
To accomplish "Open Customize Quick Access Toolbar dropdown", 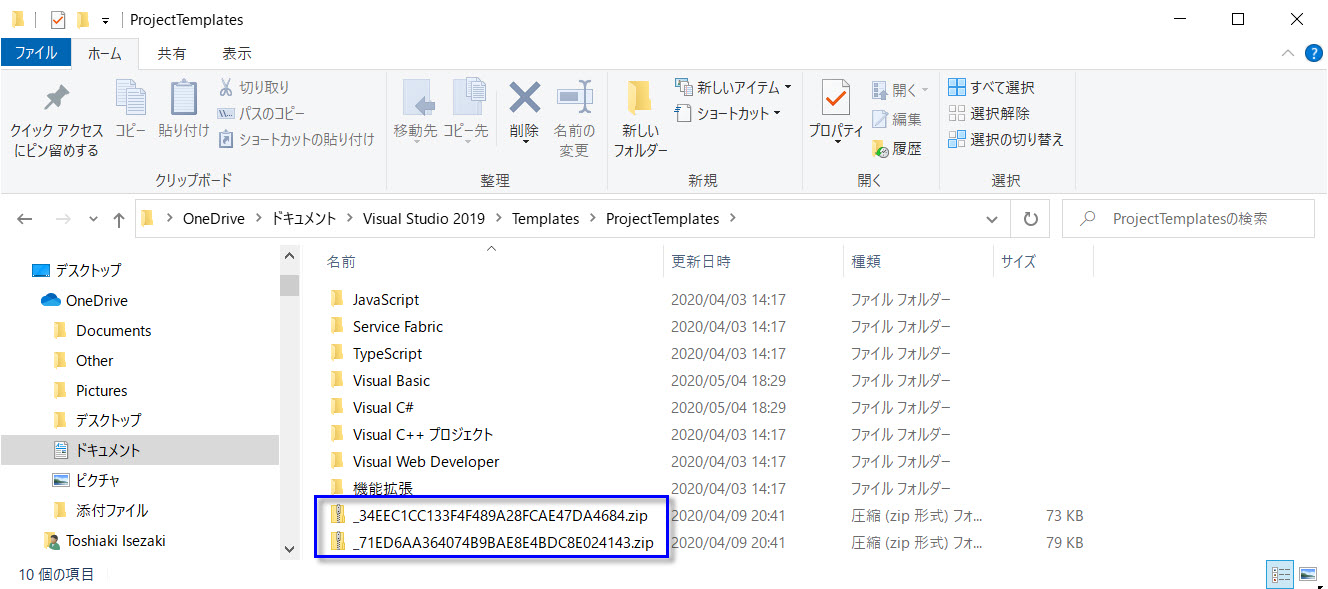I will 106,20.
